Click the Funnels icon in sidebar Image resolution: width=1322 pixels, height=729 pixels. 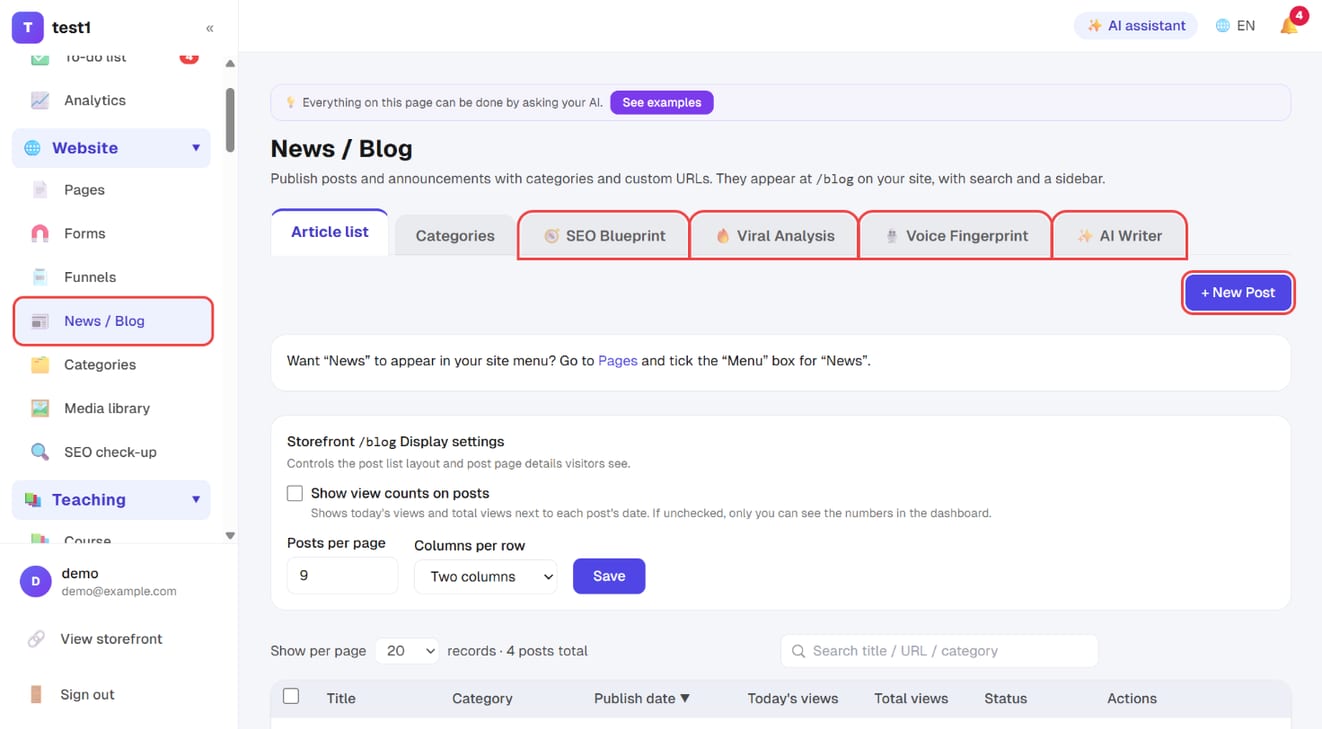[x=40, y=277]
